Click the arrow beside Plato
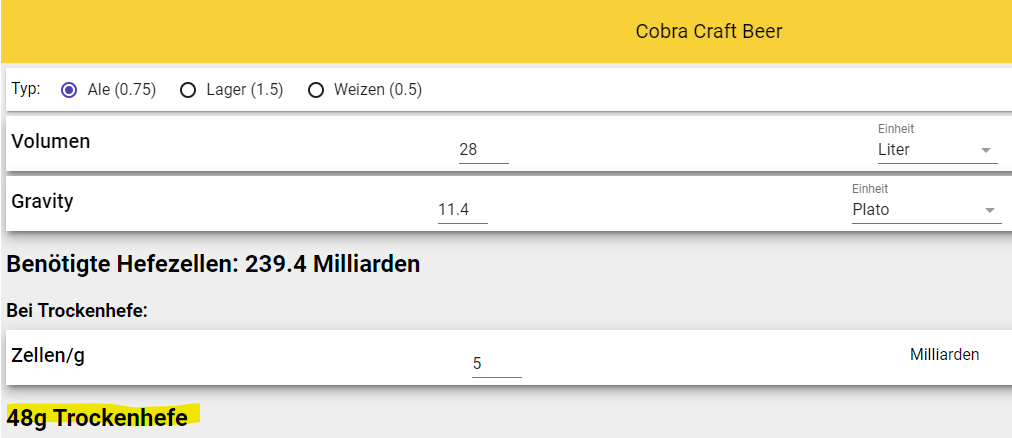Screen dimensions: 1012x438 tap(990, 210)
